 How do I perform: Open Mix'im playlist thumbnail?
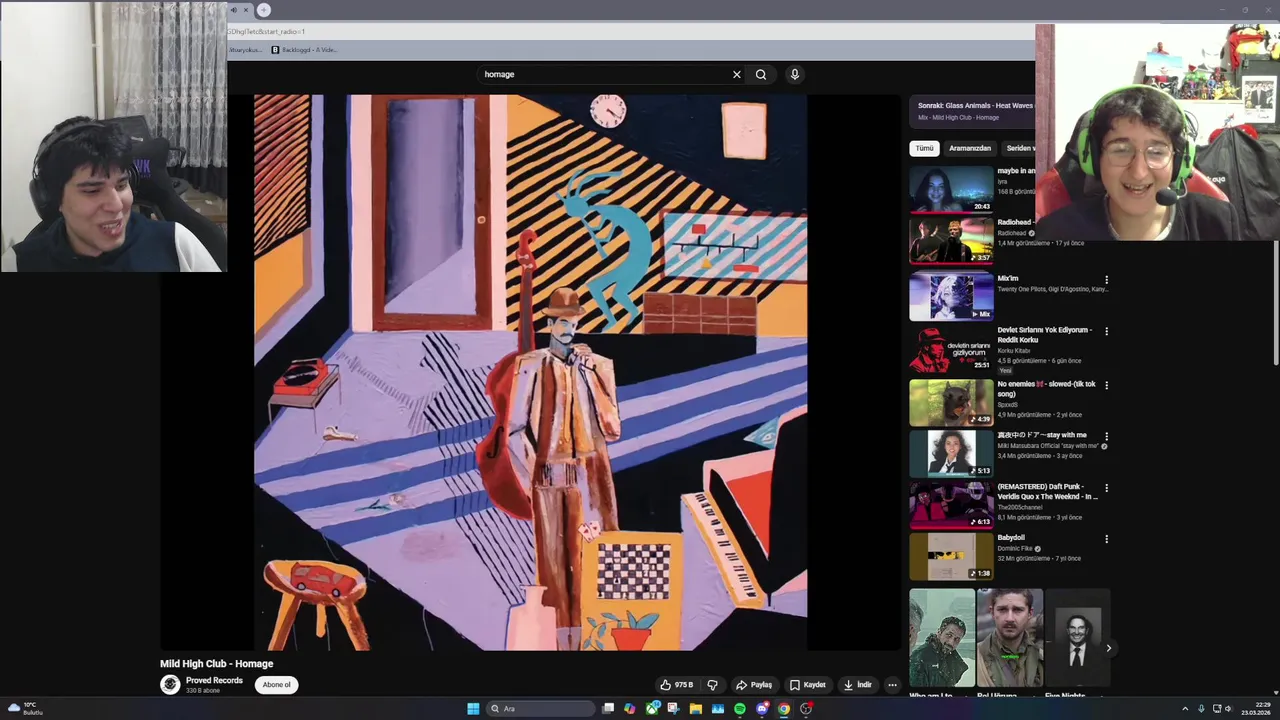(x=951, y=297)
